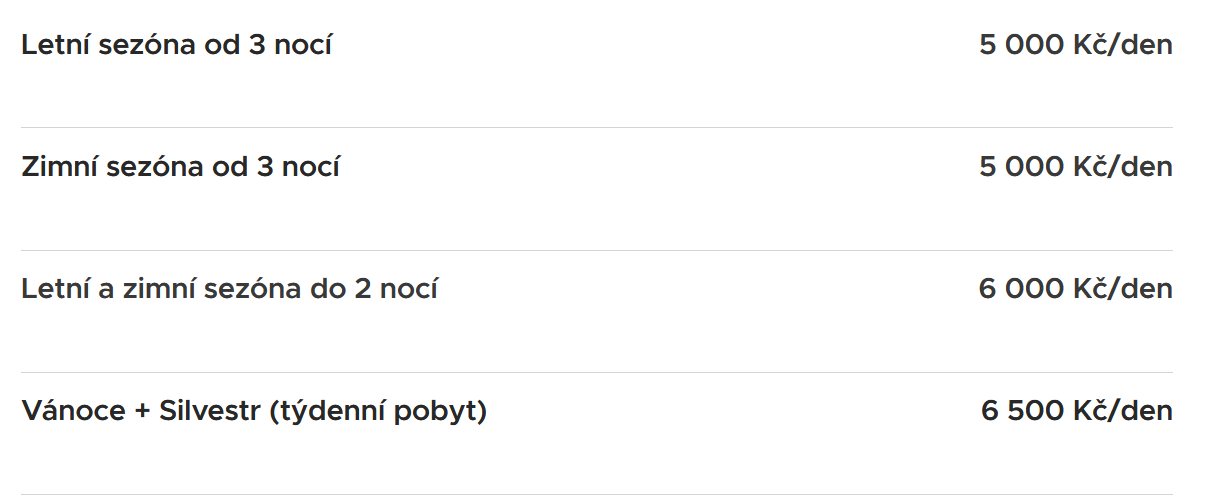Click "Kč/den" in the 6 500 price
This screenshot has height=504, width=1216.
1123,411
